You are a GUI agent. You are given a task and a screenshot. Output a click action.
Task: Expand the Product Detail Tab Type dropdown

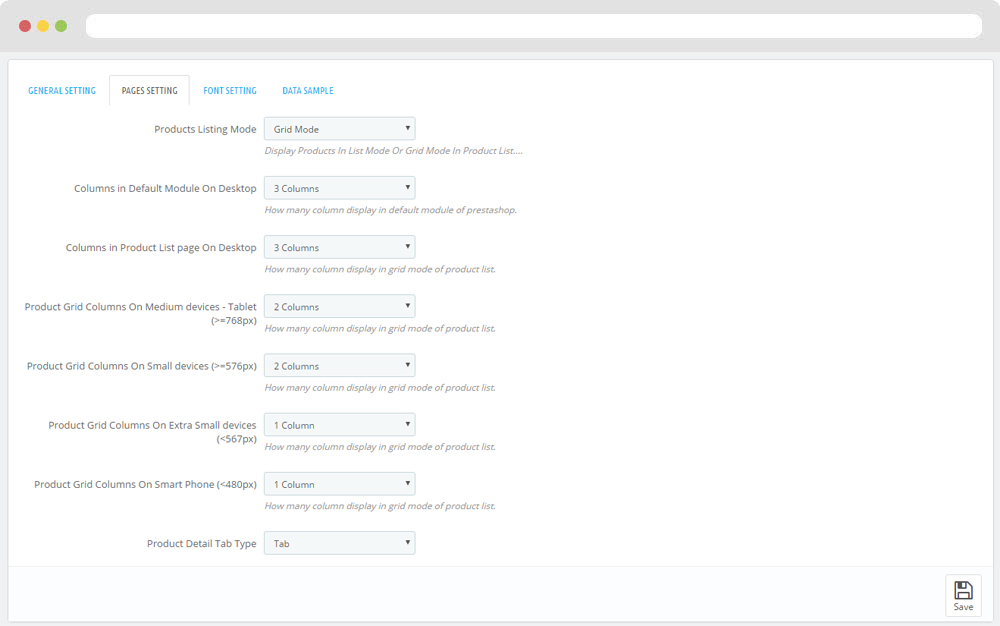[x=339, y=544]
